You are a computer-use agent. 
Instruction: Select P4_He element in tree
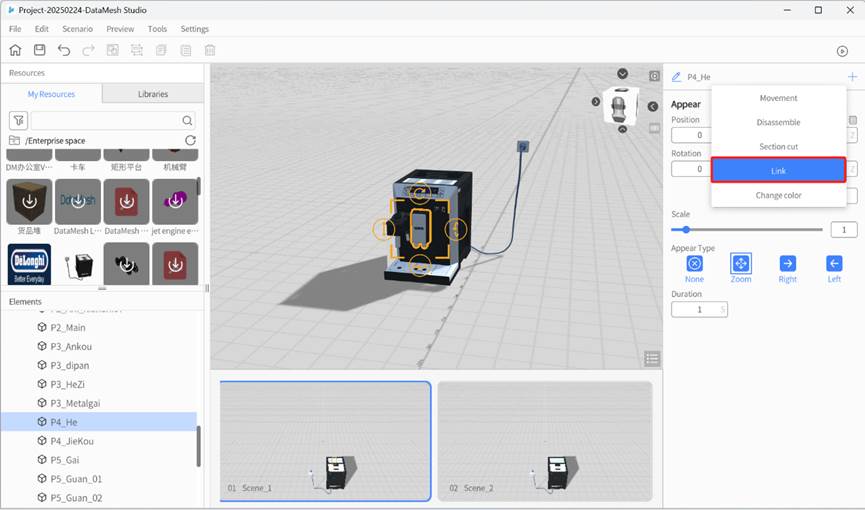pyautogui.click(x=99, y=422)
